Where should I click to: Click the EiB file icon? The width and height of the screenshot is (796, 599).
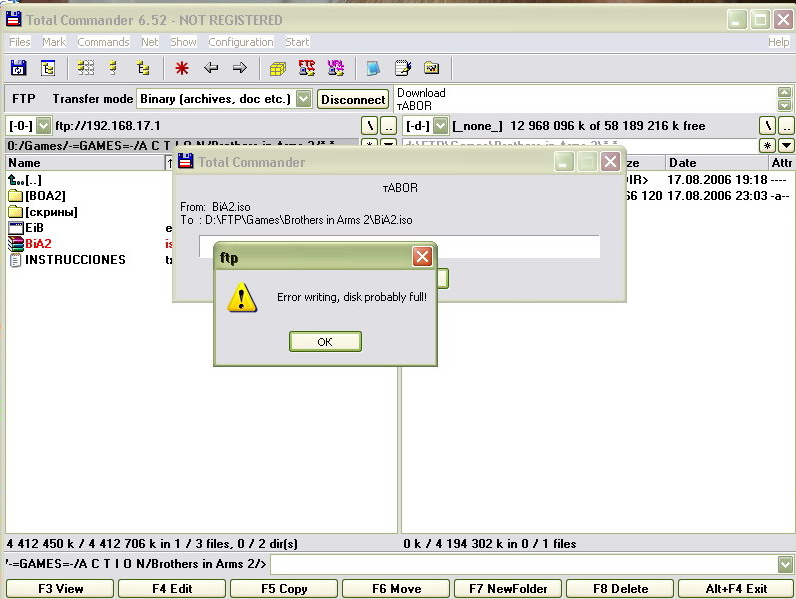pos(16,227)
